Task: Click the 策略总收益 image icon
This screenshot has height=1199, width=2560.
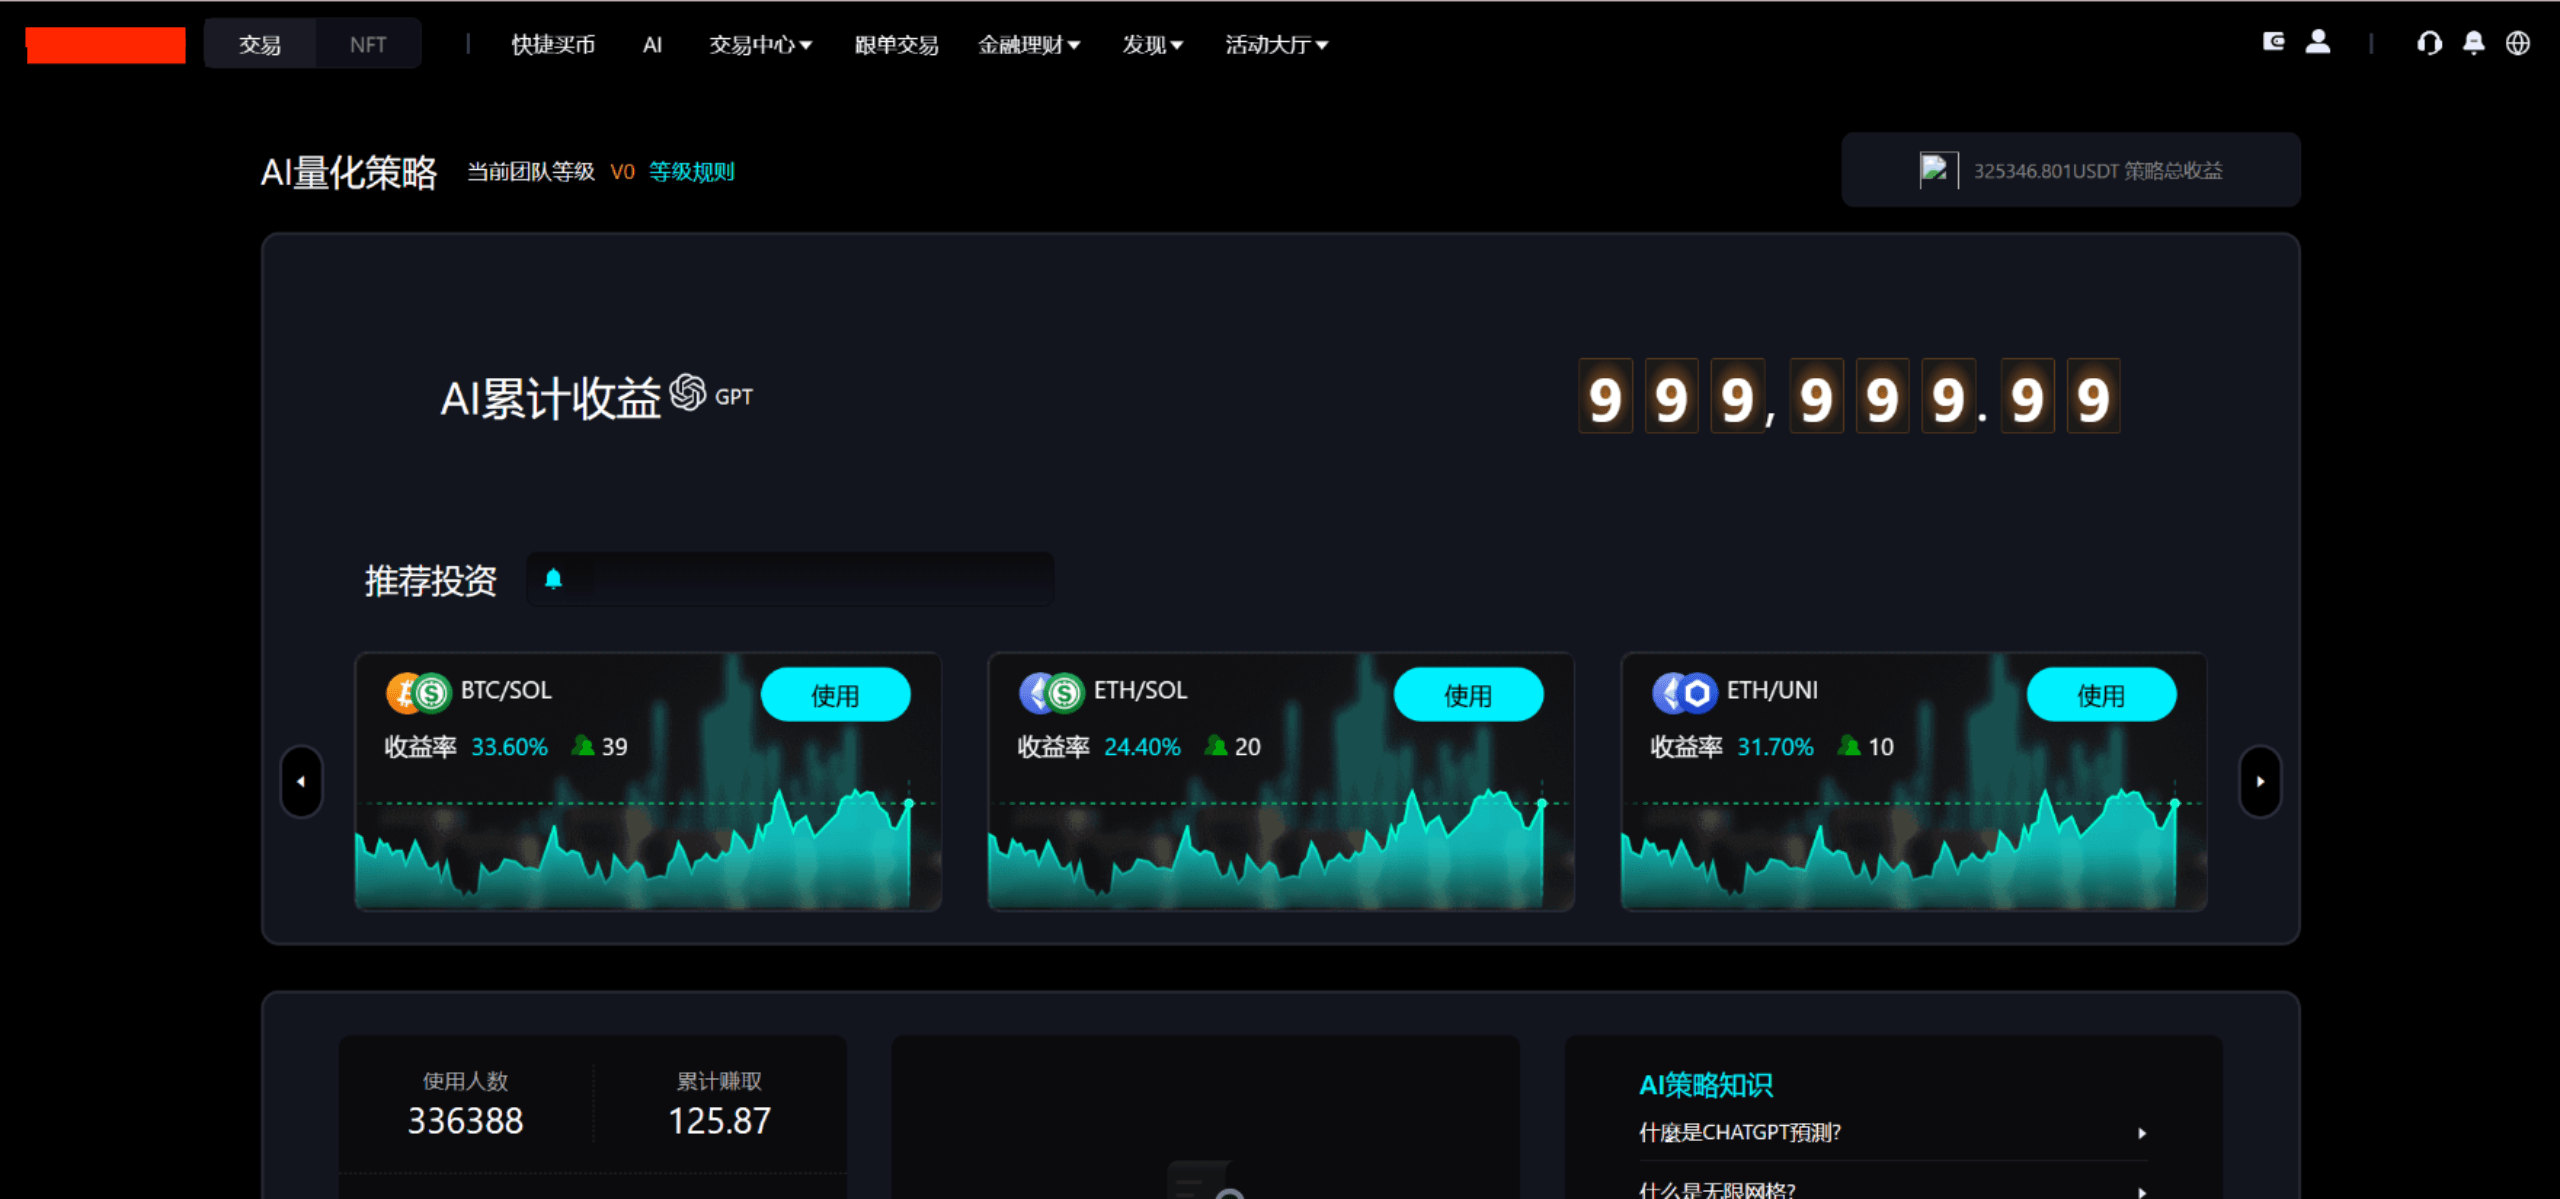Action: pyautogui.click(x=1938, y=169)
